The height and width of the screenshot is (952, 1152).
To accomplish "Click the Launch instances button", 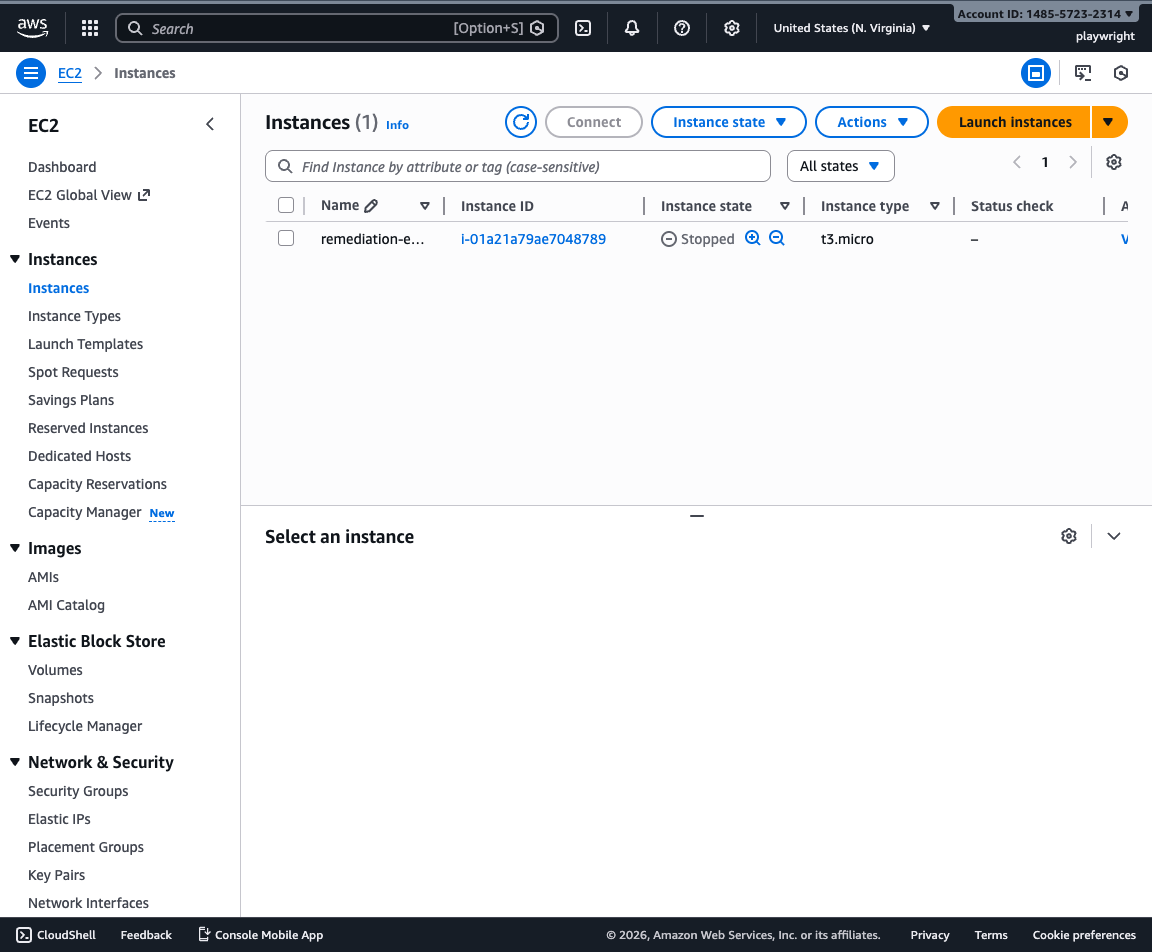I will pos(1013,121).
